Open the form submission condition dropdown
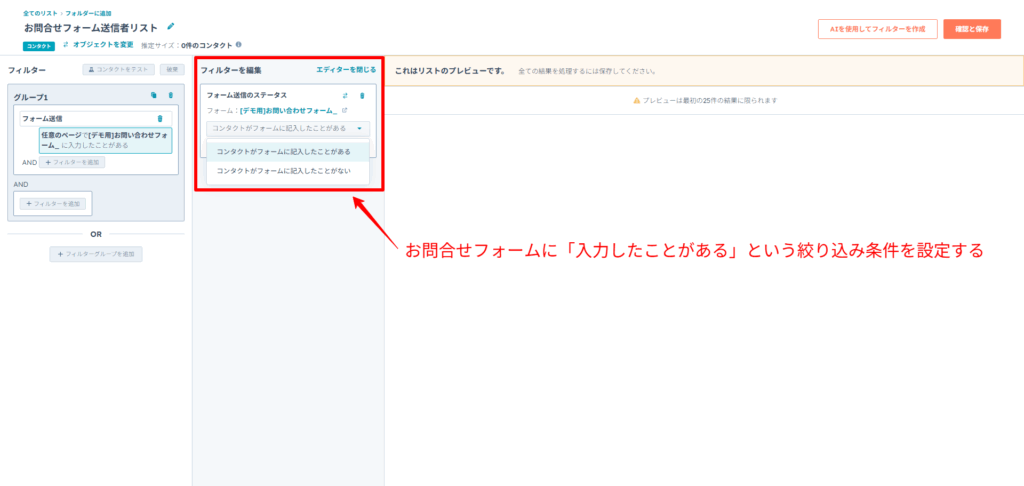 point(288,129)
